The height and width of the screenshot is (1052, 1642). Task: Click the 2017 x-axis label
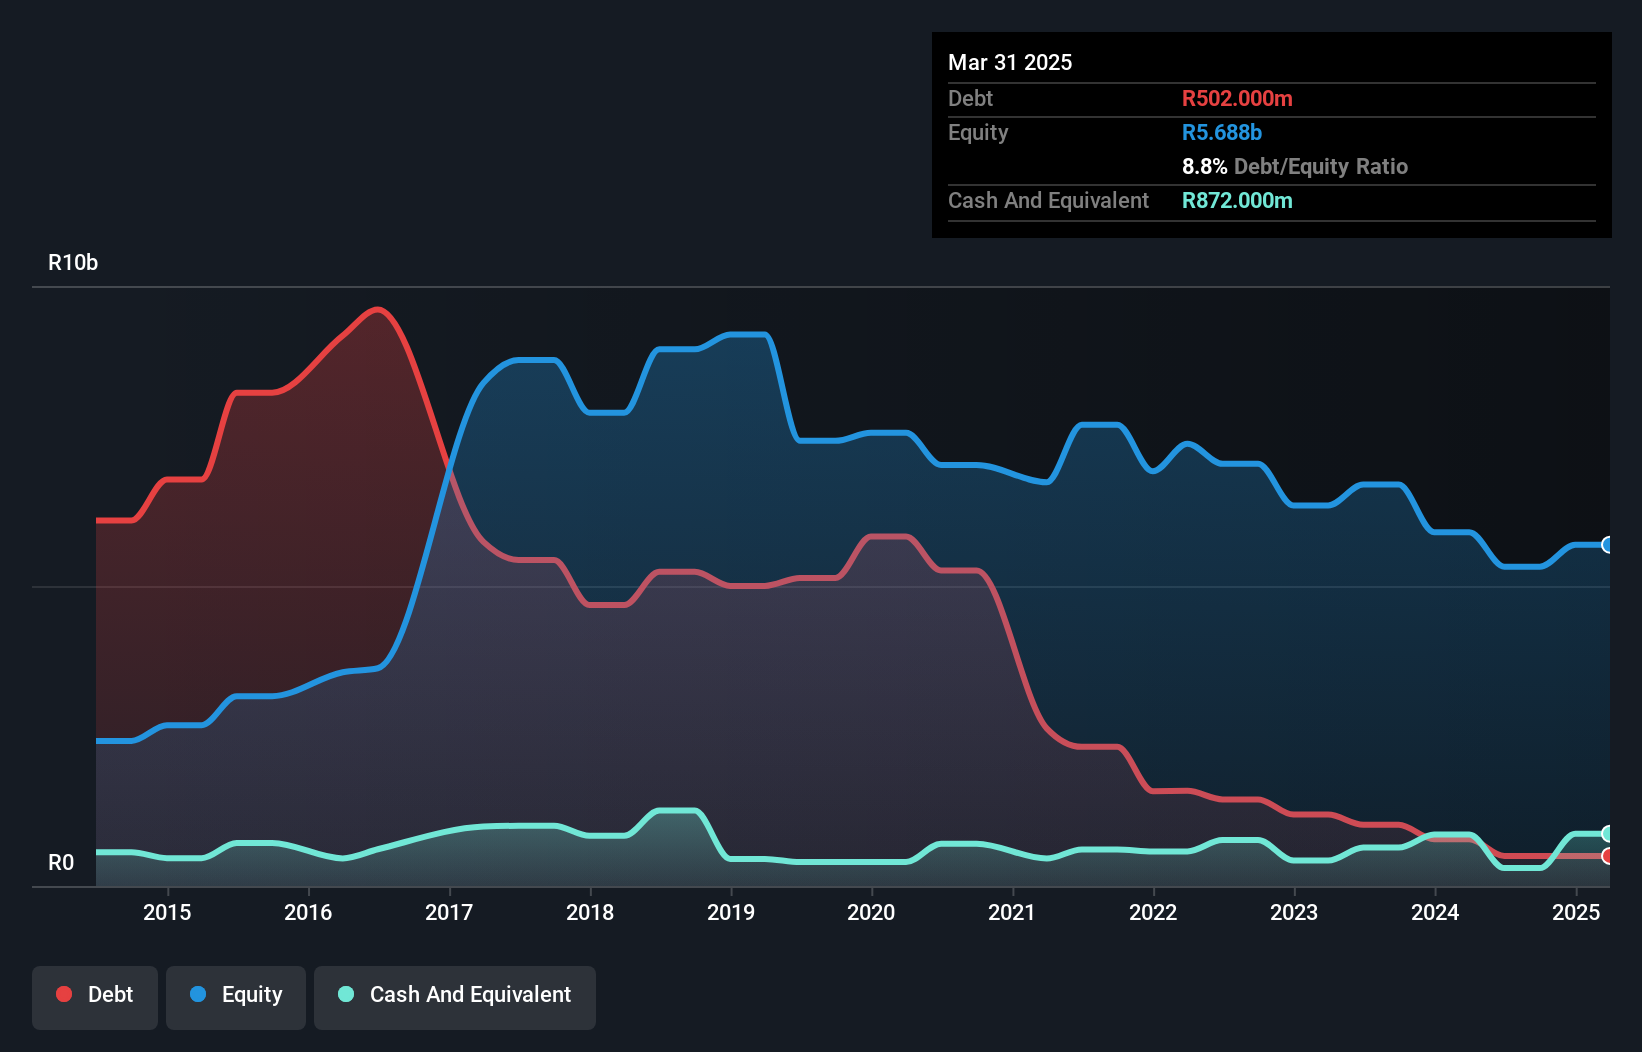tap(449, 912)
